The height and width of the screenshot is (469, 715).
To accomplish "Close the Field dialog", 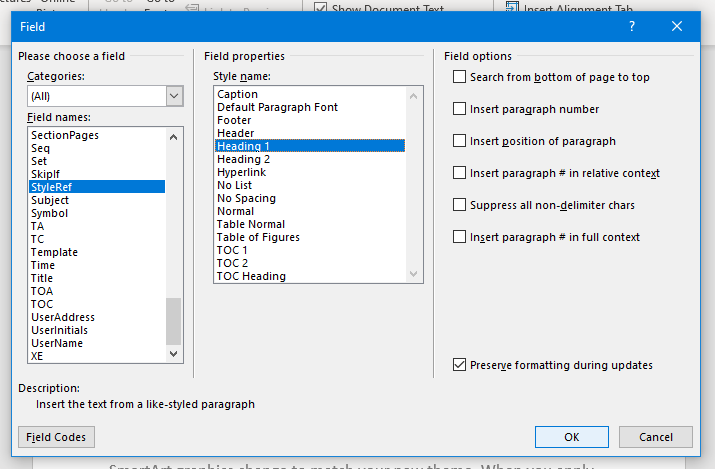I will pyautogui.click(x=679, y=27).
